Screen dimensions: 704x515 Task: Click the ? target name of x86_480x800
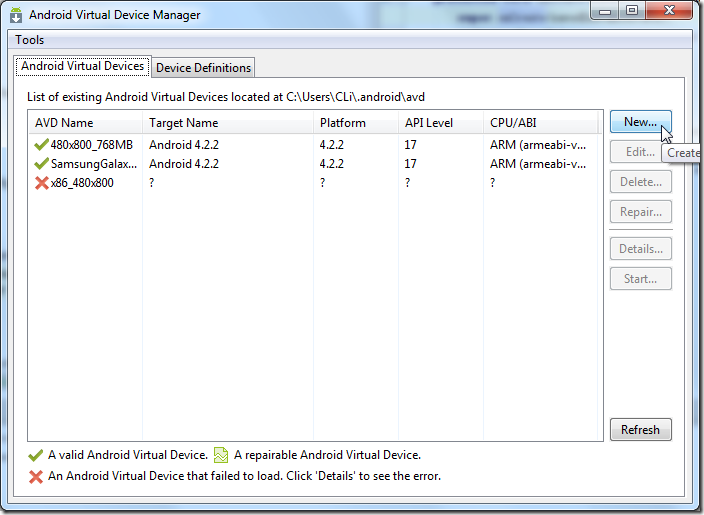tap(152, 183)
